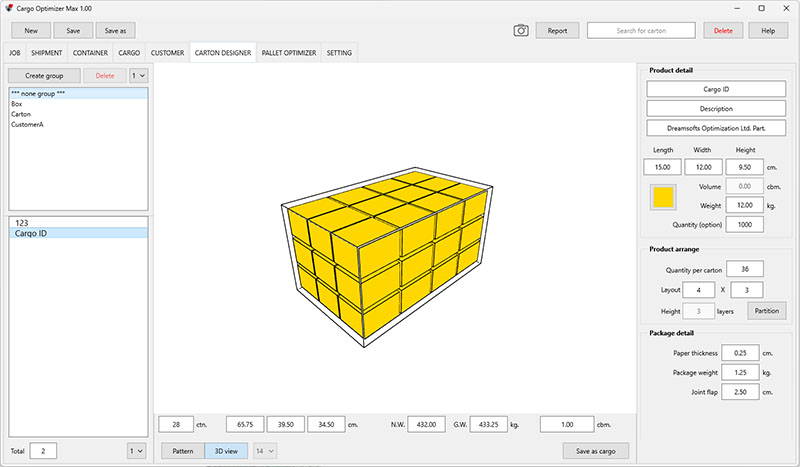Select CustomerA in the group list
This screenshot has width=800, height=467.
(27, 125)
